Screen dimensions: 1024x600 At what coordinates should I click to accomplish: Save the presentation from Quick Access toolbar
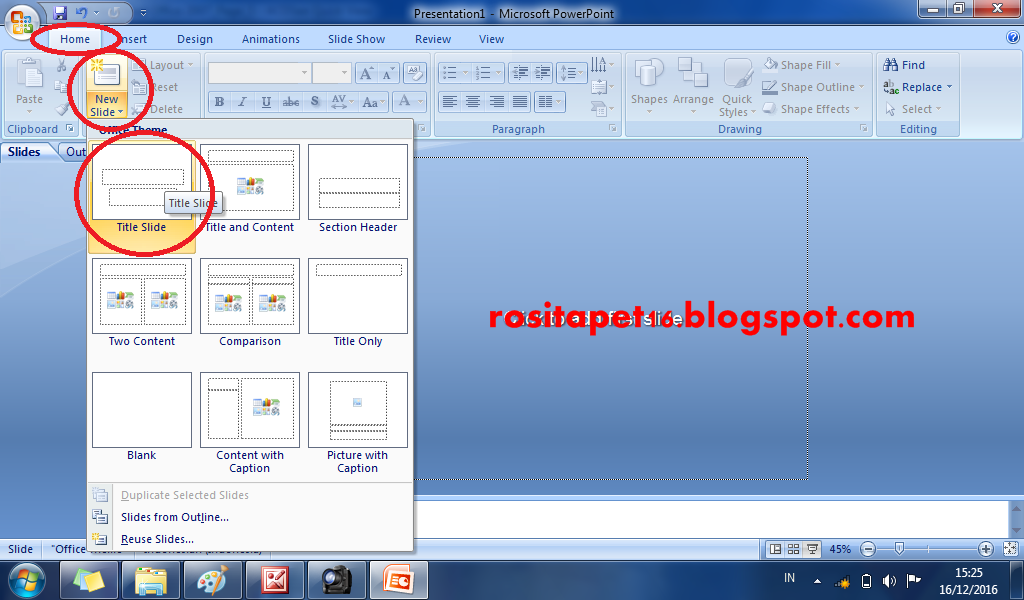(60, 12)
